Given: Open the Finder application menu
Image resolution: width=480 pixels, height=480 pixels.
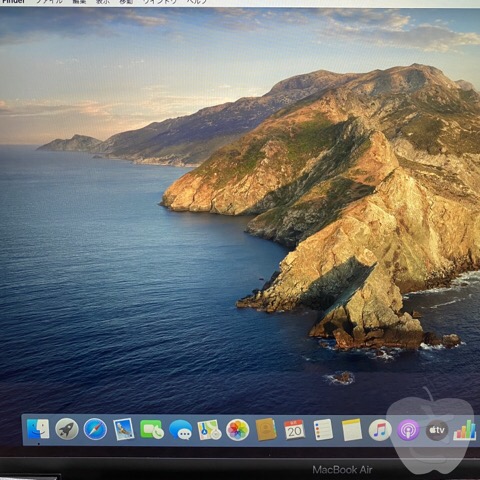Looking at the screenshot, I should [13, 2].
